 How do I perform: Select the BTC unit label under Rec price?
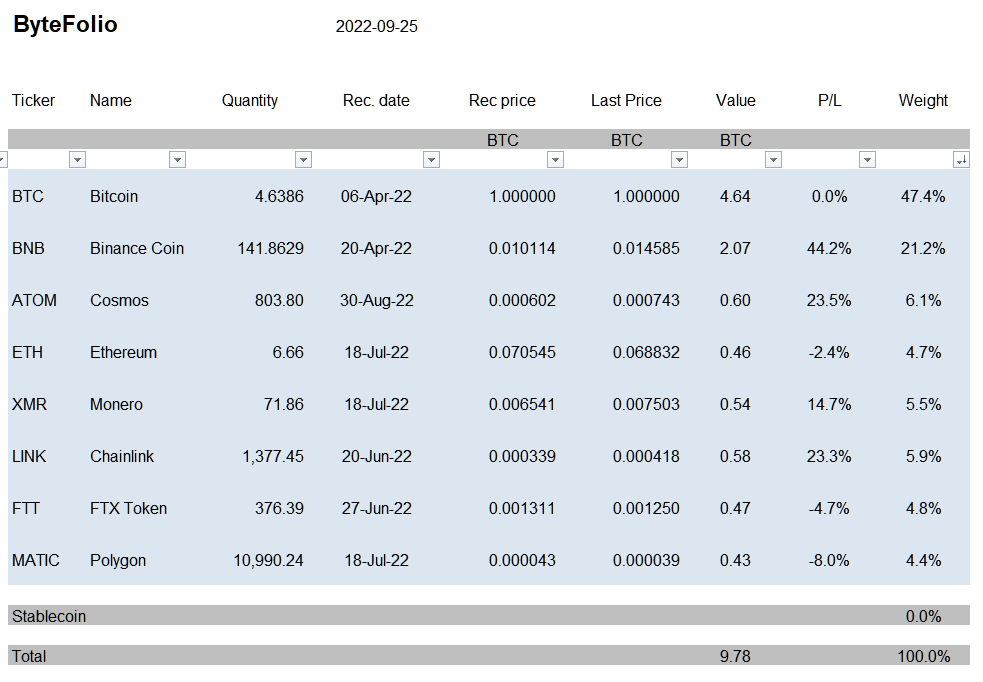tap(503, 140)
